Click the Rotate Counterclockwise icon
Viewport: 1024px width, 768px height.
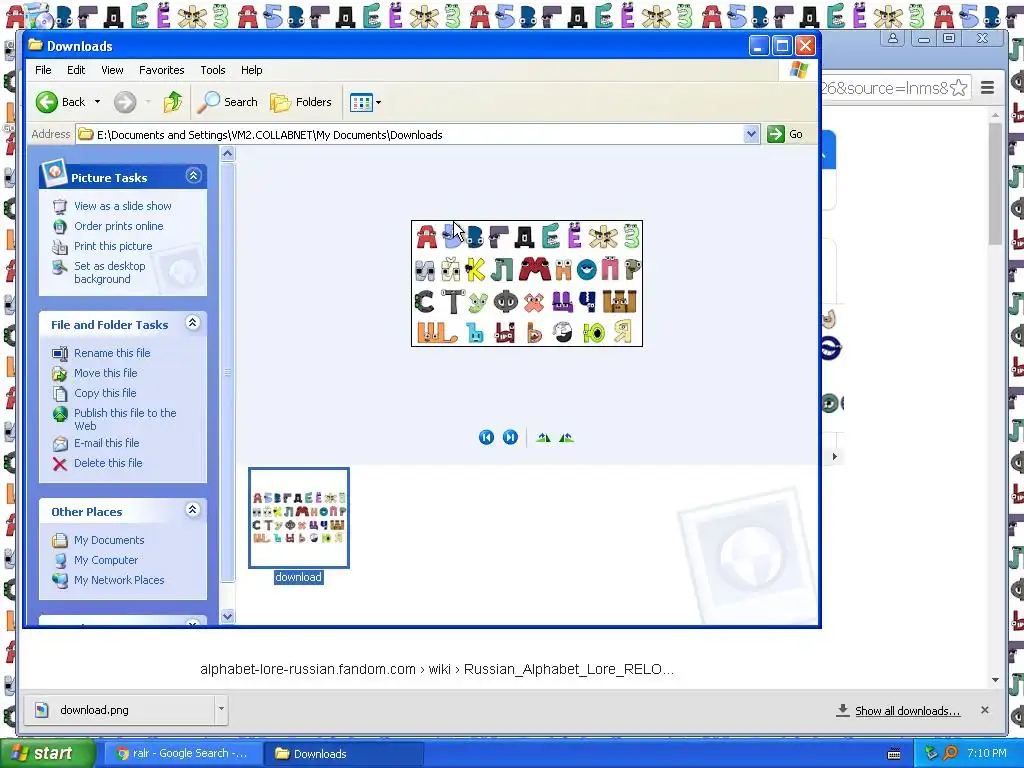pyautogui.click(x=566, y=438)
